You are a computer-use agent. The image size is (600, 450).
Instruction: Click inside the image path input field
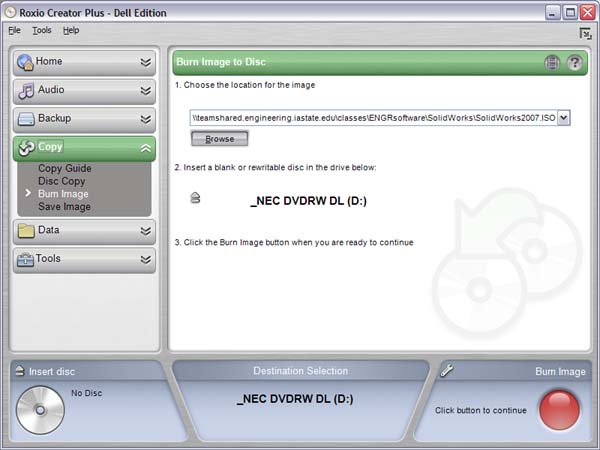(x=373, y=118)
